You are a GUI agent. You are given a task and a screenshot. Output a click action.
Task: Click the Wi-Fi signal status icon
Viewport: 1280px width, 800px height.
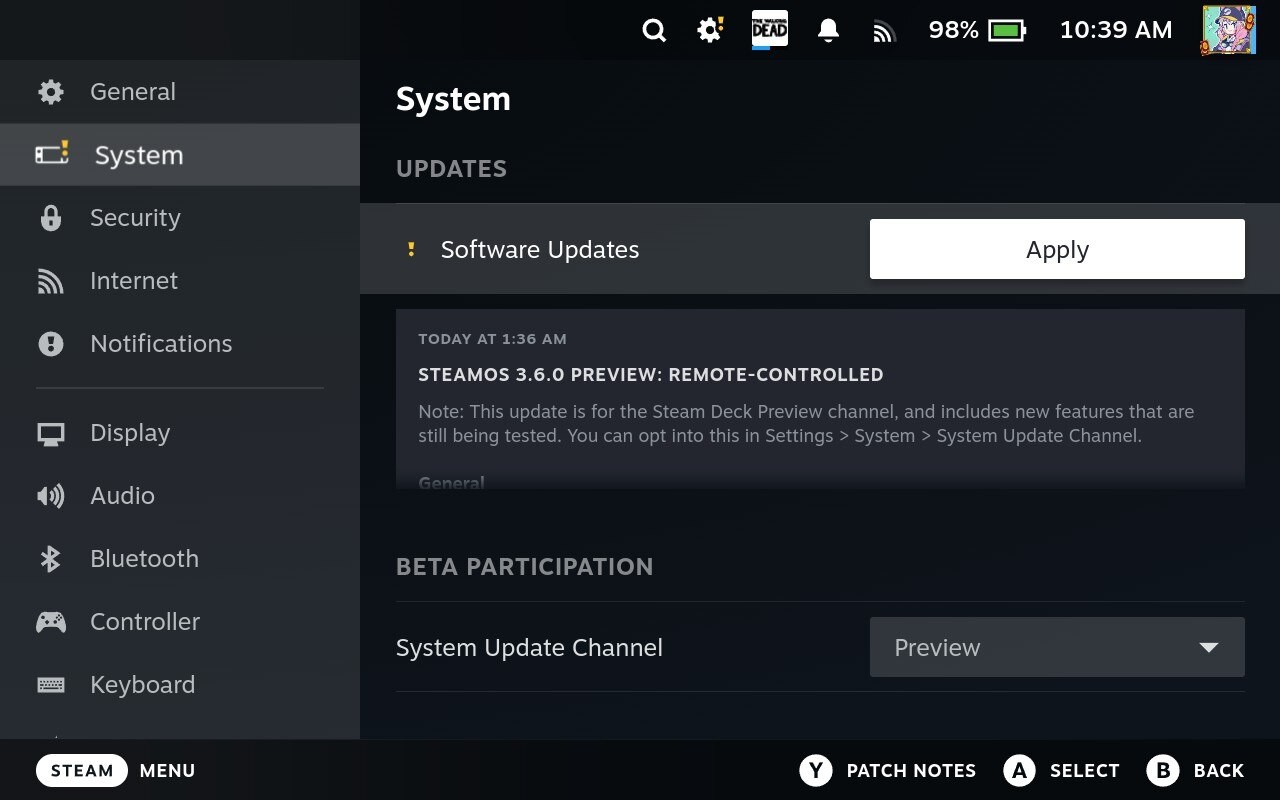click(883, 31)
